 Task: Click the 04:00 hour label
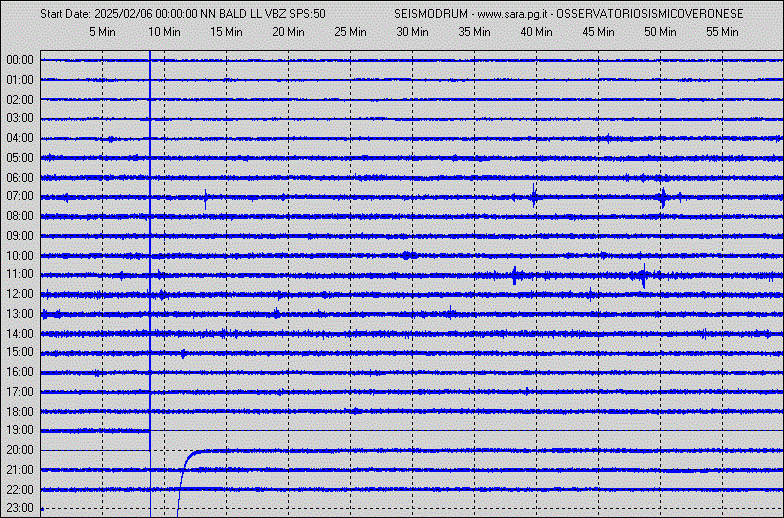(20, 138)
